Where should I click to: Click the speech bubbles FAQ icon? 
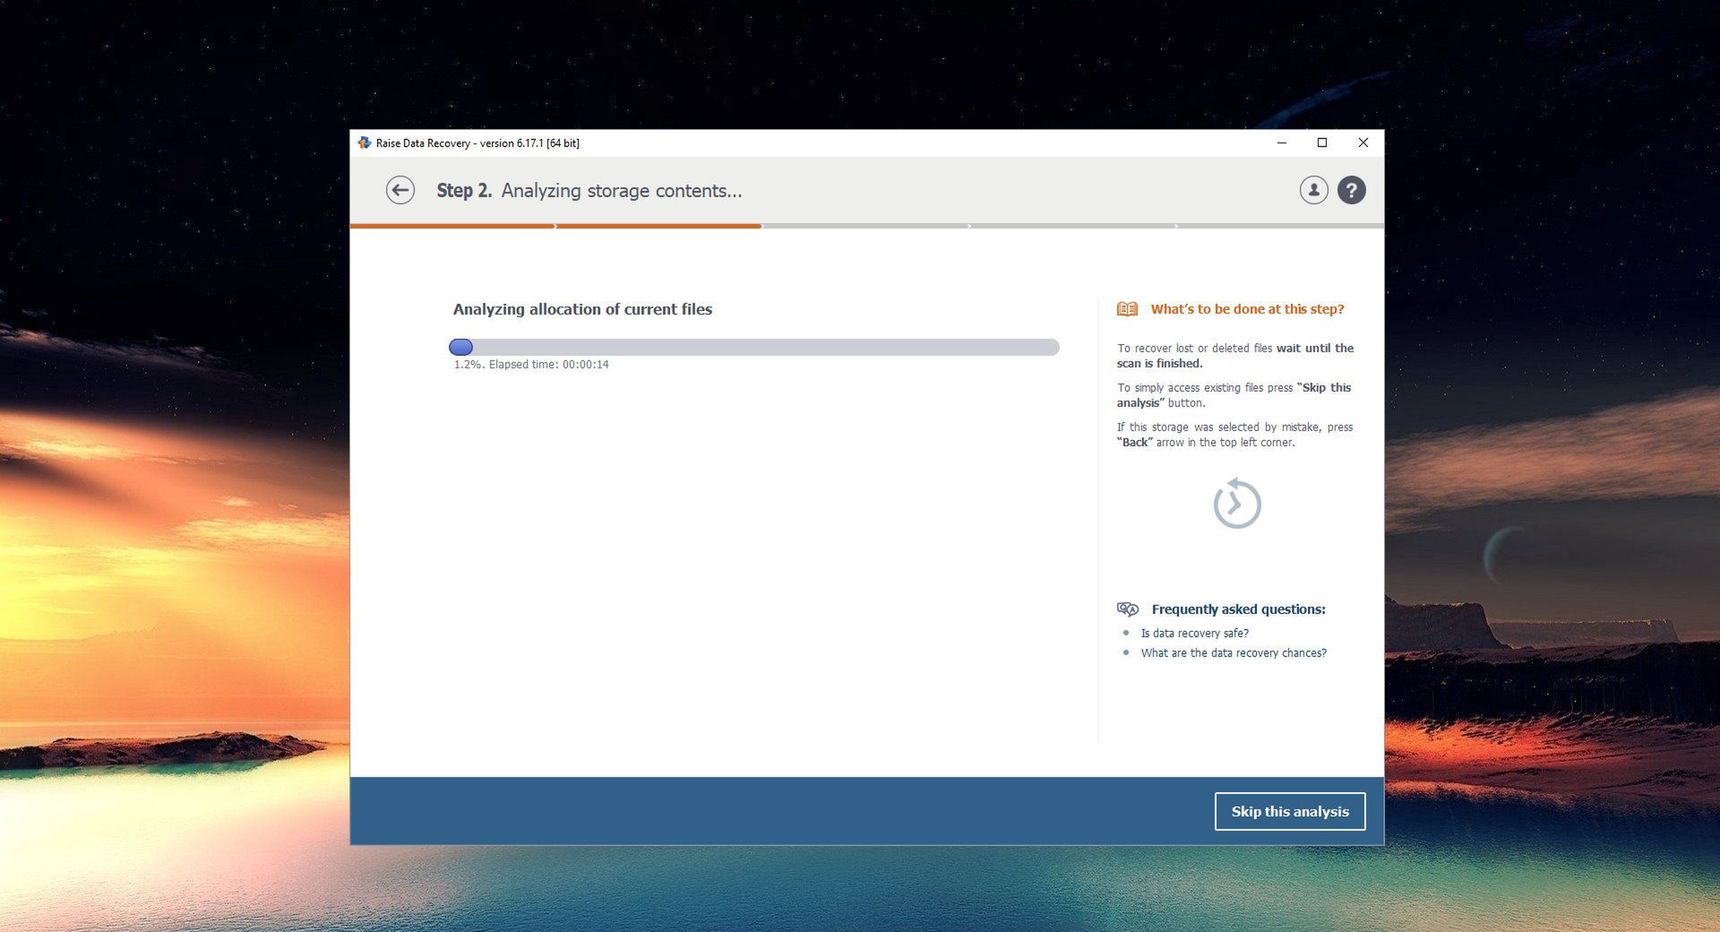pos(1128,609)
